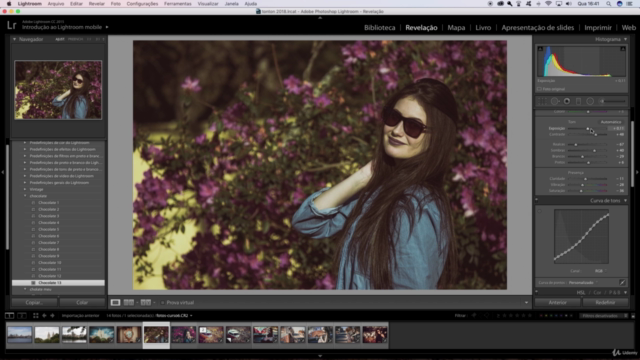
Task: Open the Biblioteca module
Action: (x=380, y=27)
